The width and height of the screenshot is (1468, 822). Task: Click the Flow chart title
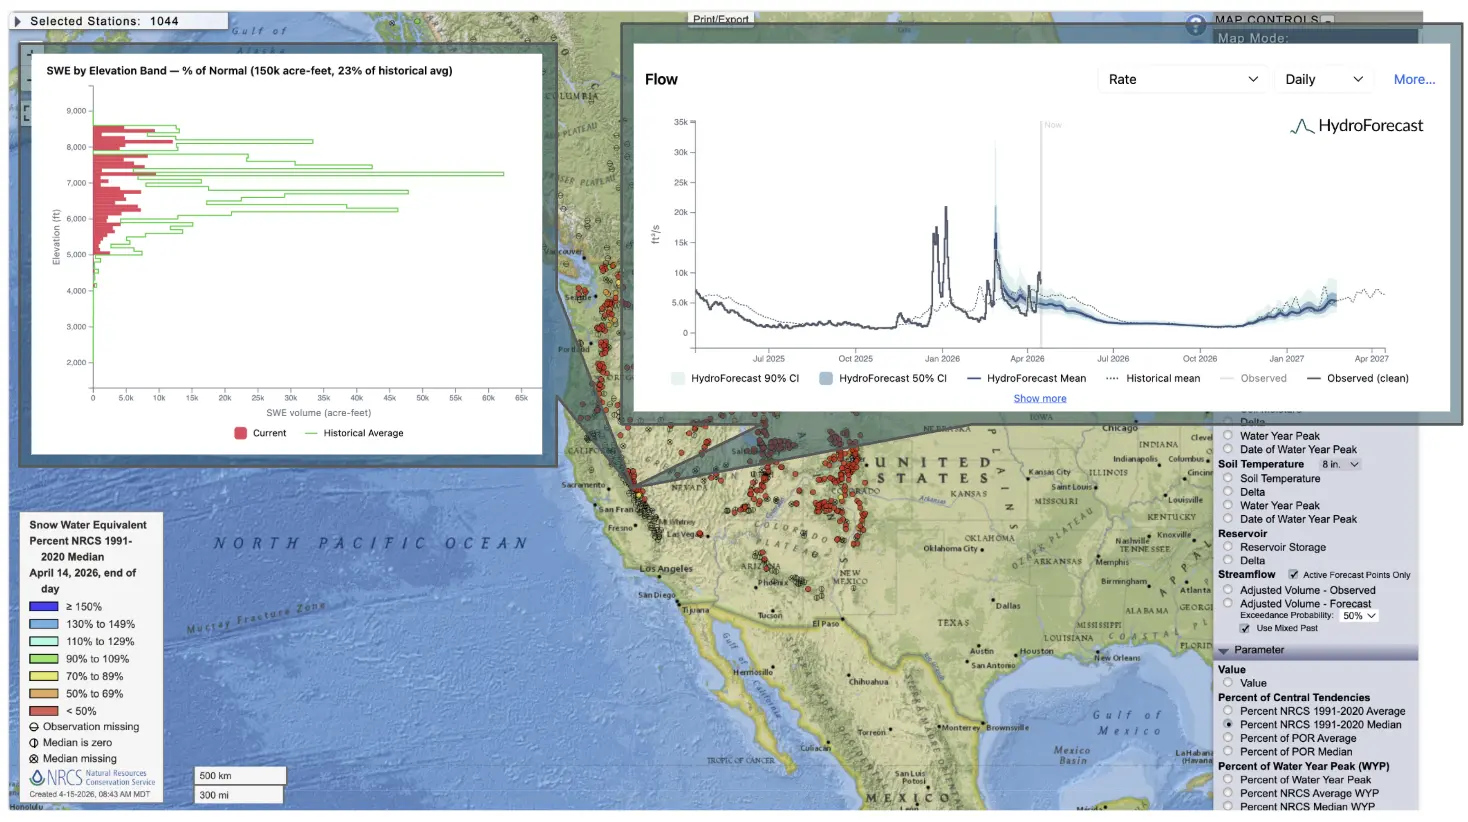[661, 79]
